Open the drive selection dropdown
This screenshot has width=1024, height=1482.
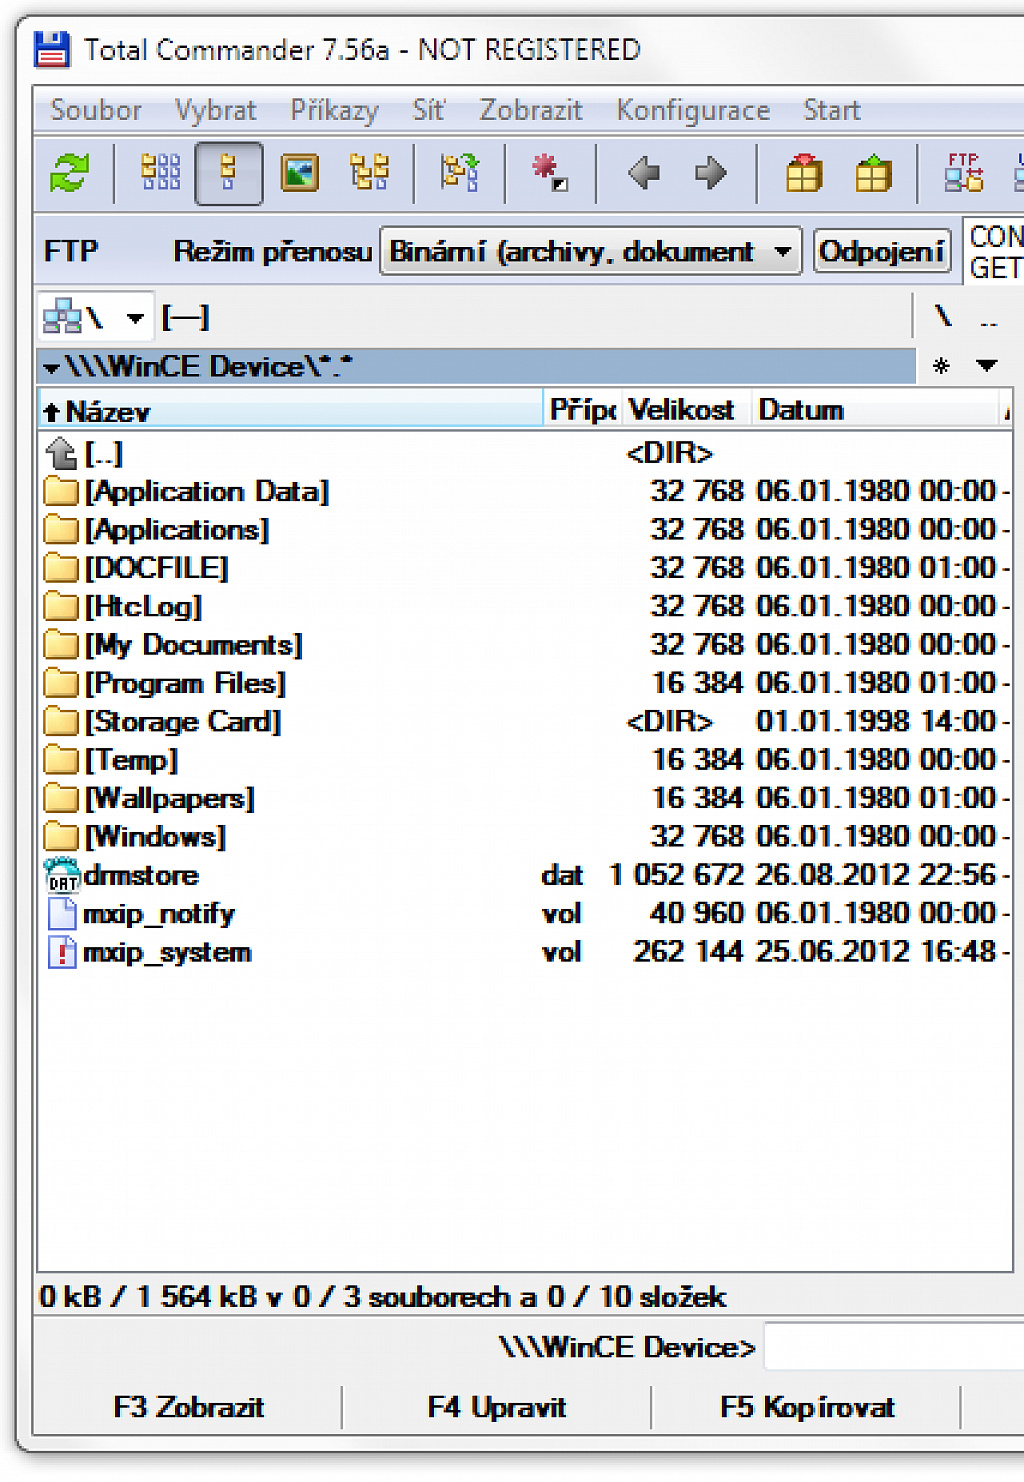(136, 318)
